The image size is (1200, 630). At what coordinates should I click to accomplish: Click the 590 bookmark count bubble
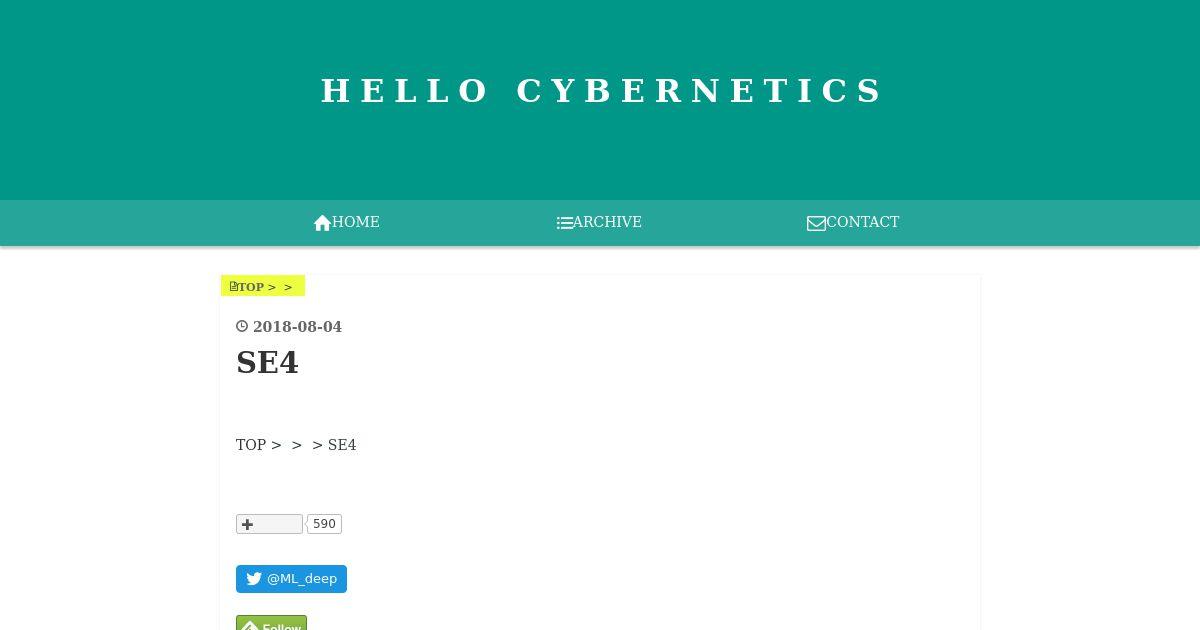(324, 524)
